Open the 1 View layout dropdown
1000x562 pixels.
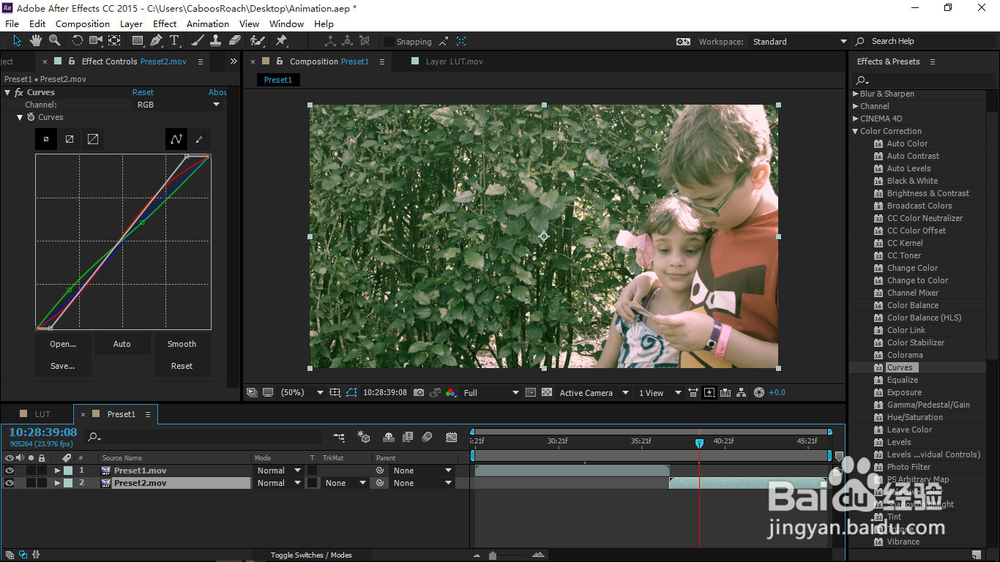660,393
